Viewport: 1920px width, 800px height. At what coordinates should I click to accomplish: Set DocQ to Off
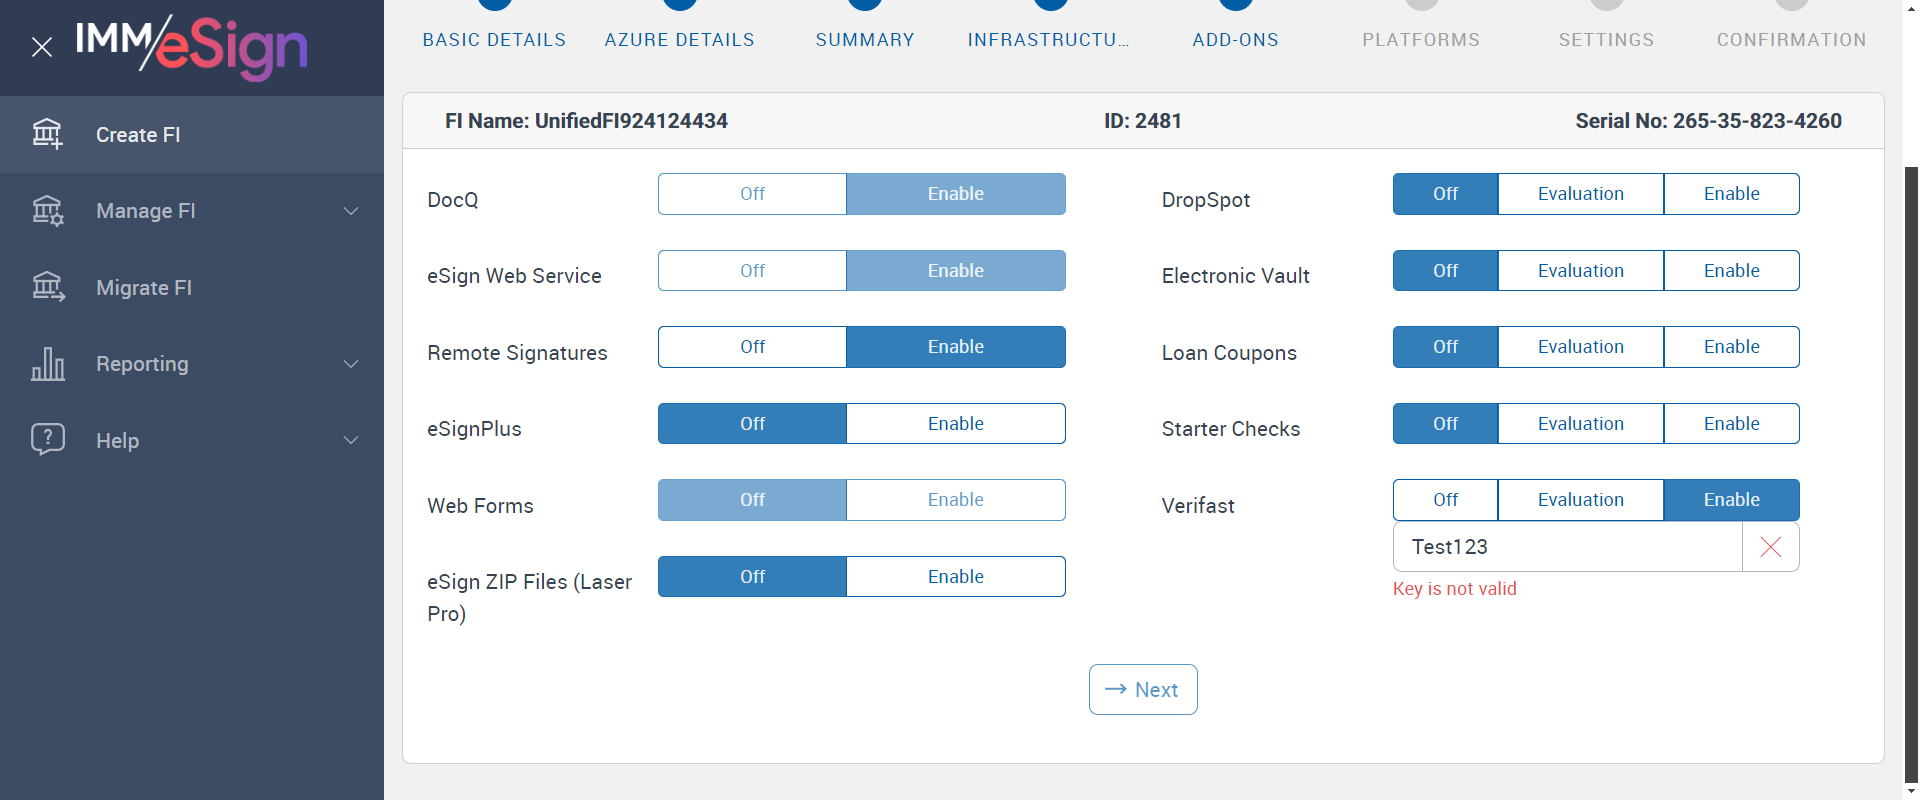(x=752, y=194)
